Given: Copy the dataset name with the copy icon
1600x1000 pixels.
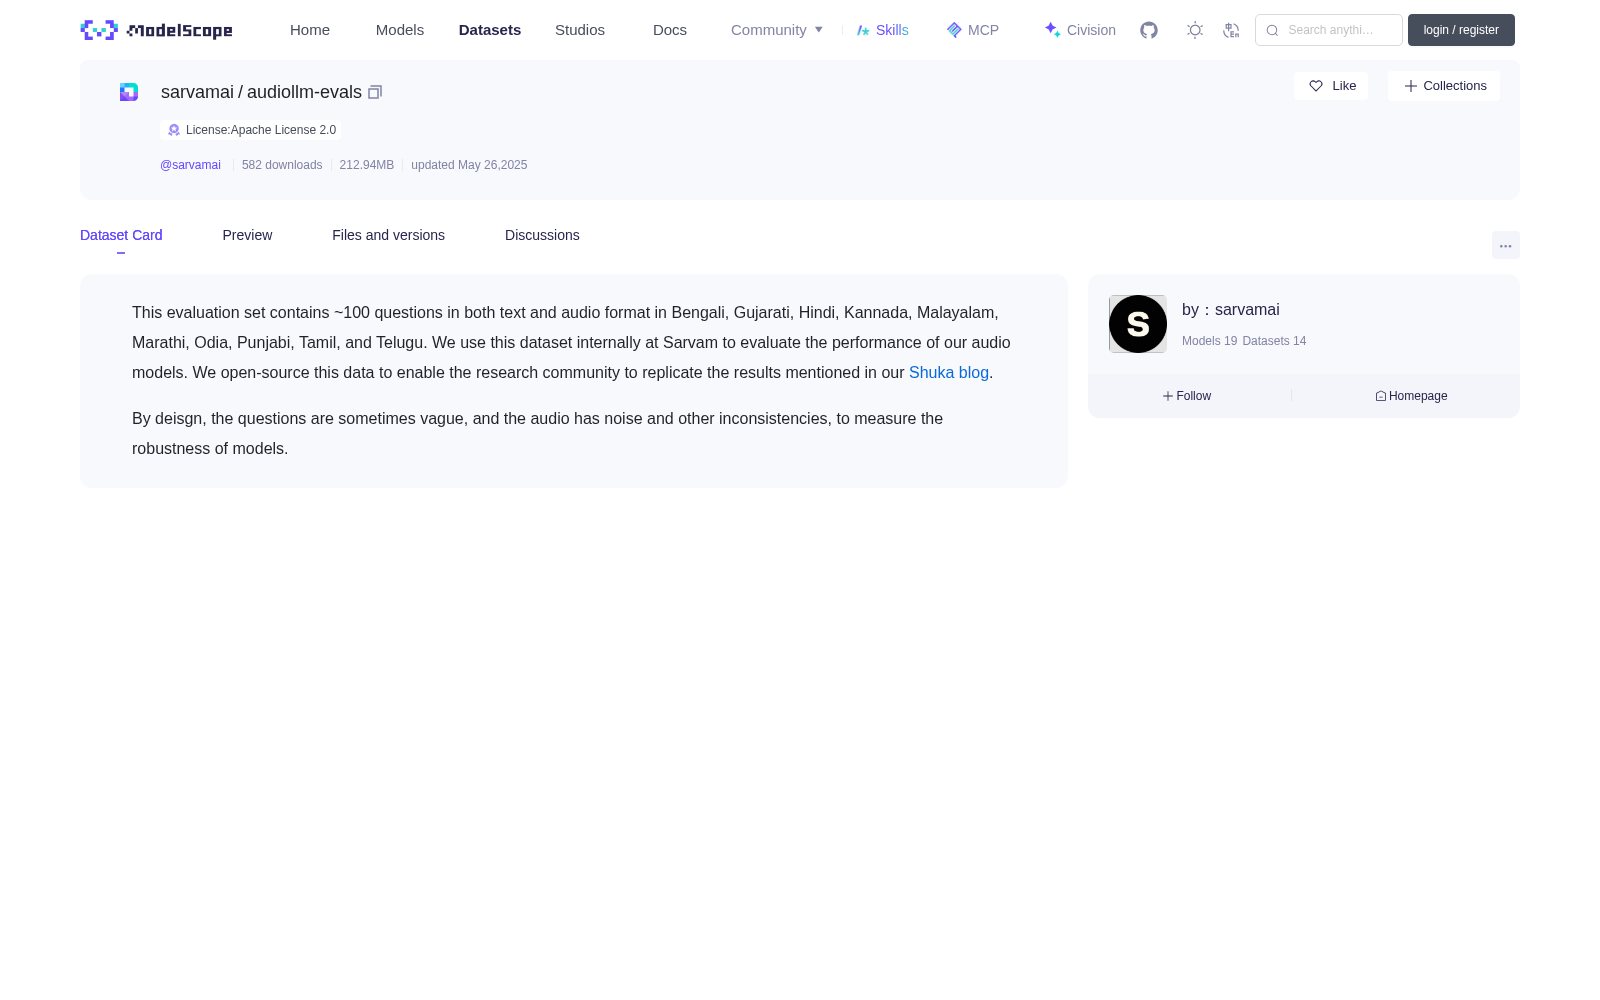Looking at the screenshot, I should (x=375, y=92).
